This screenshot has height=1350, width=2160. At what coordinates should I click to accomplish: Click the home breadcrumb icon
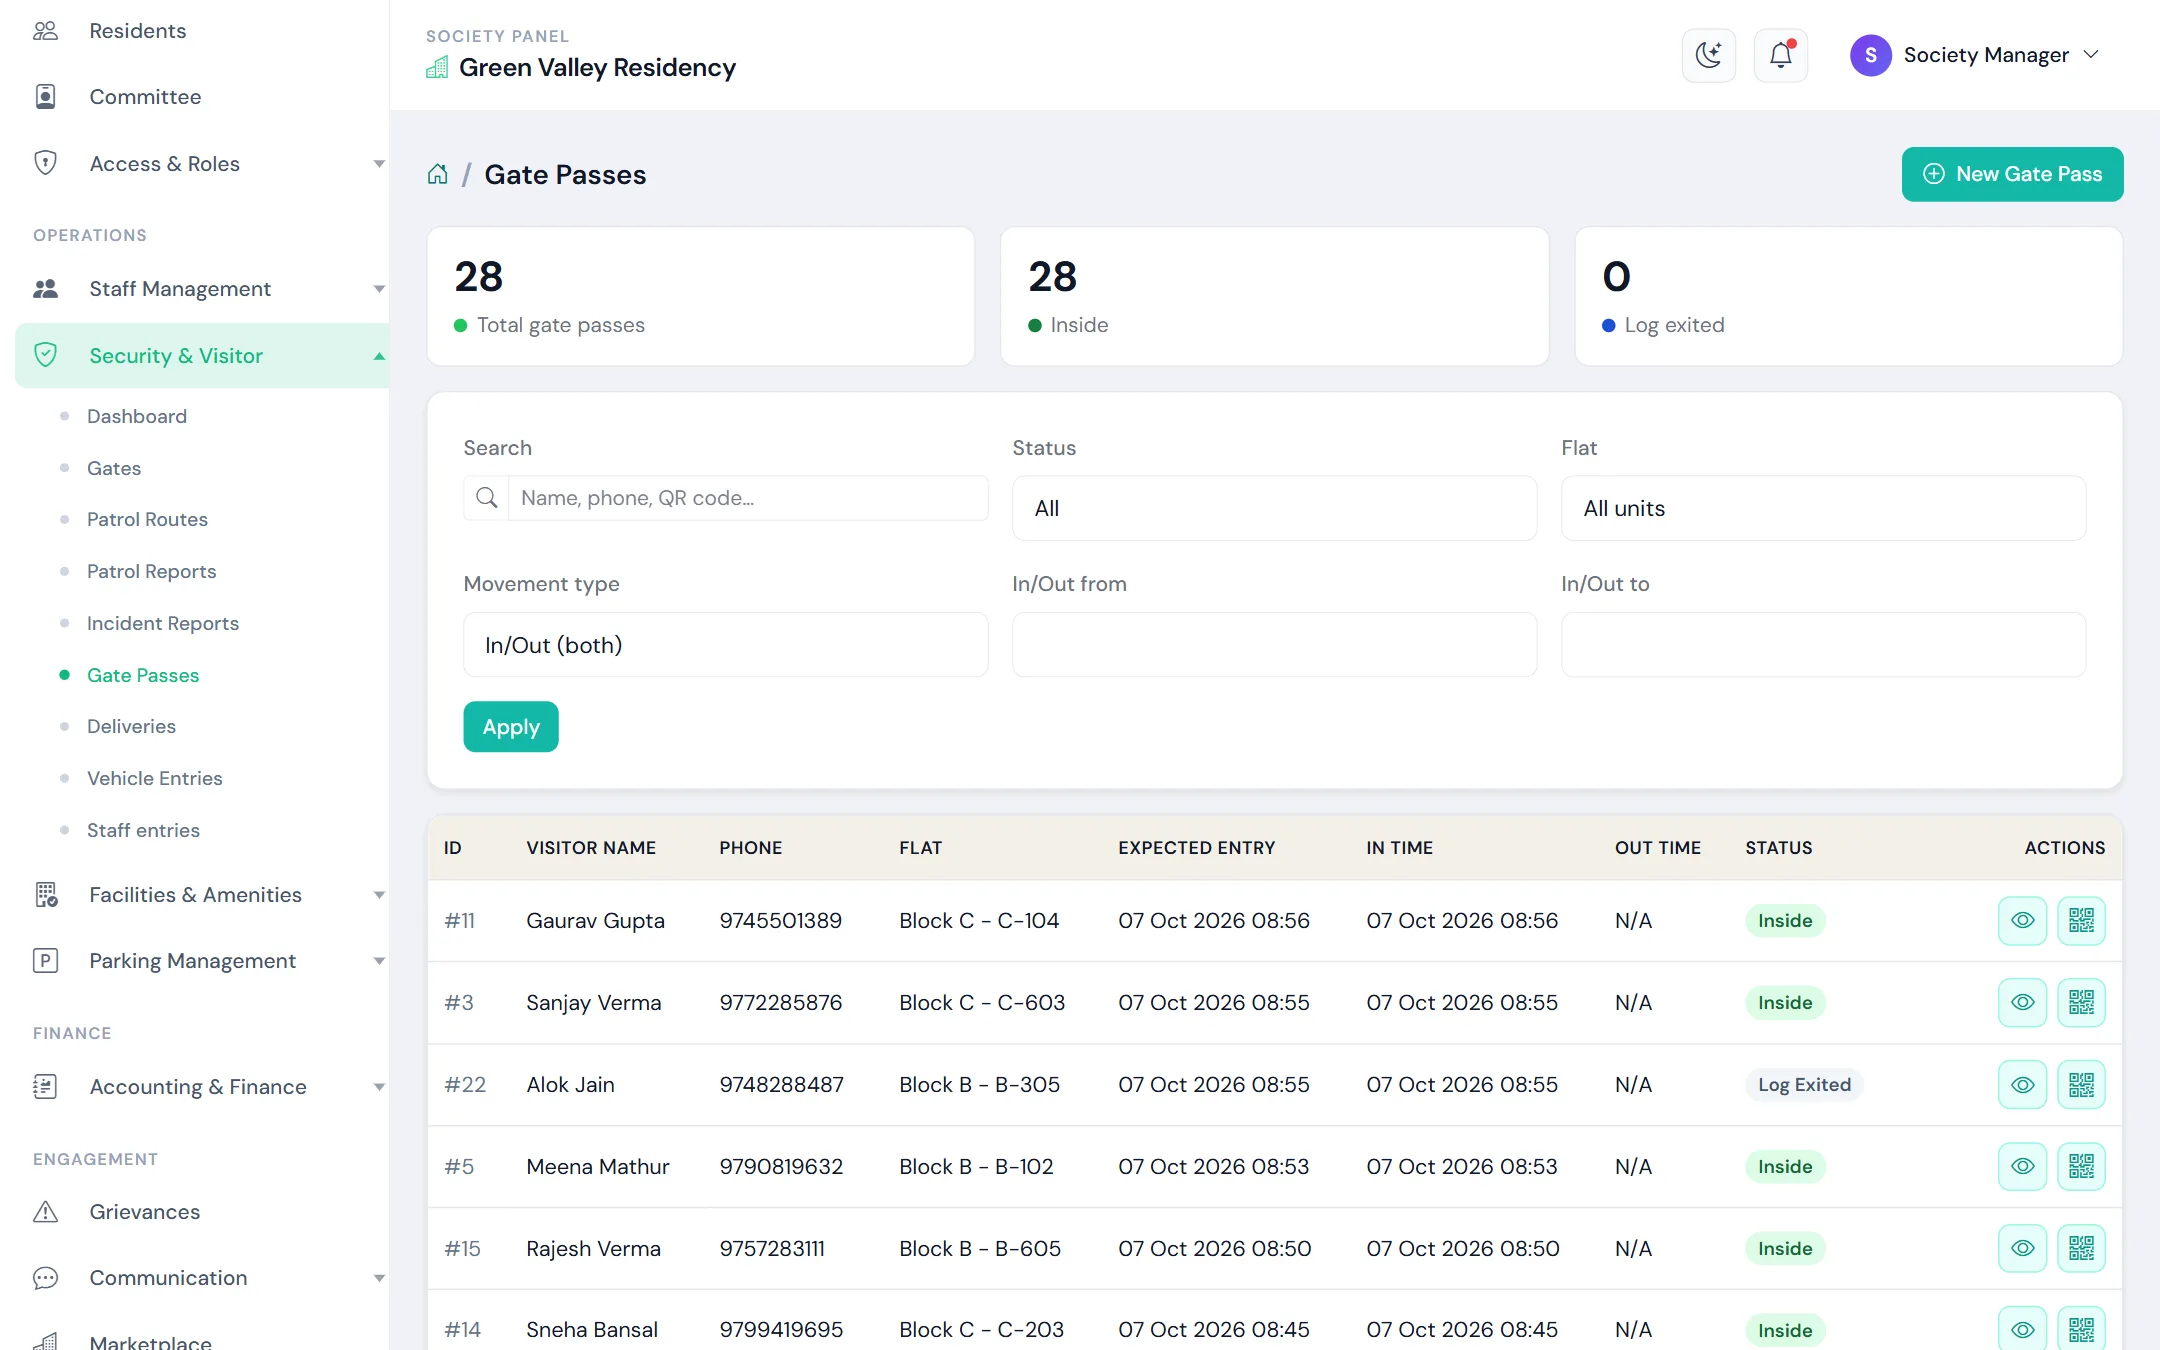coord(437,174)
